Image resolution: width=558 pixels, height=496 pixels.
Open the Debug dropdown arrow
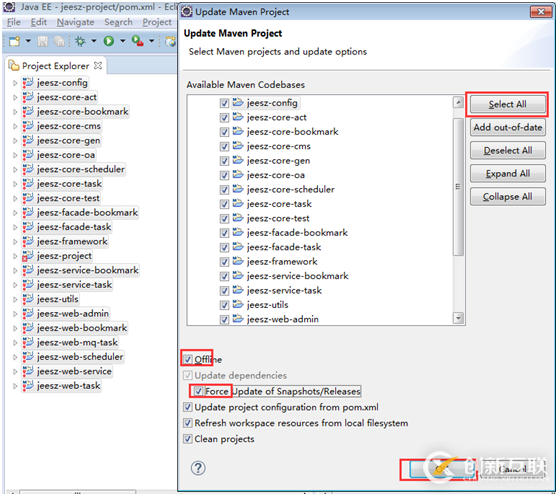click(x=94, y=41)
